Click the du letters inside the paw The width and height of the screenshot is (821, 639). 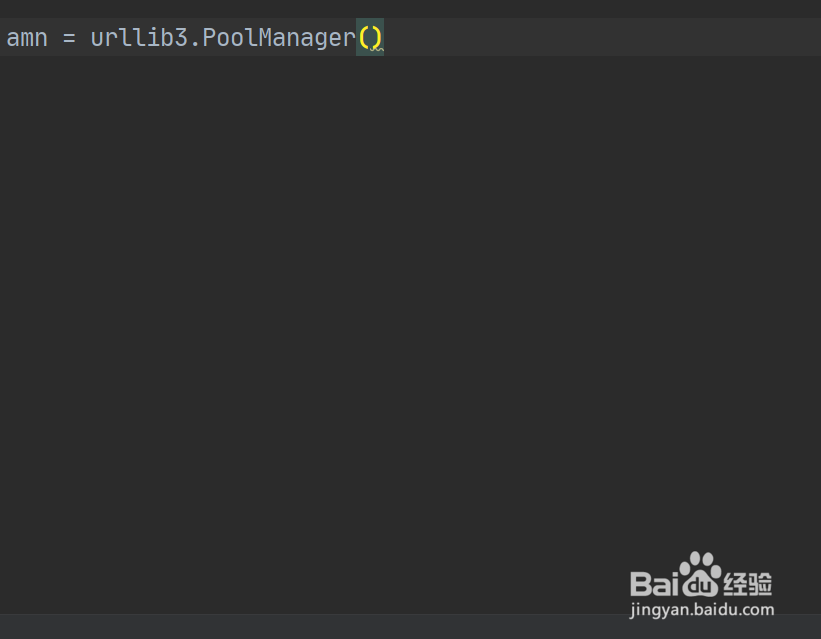coord(701,586)
